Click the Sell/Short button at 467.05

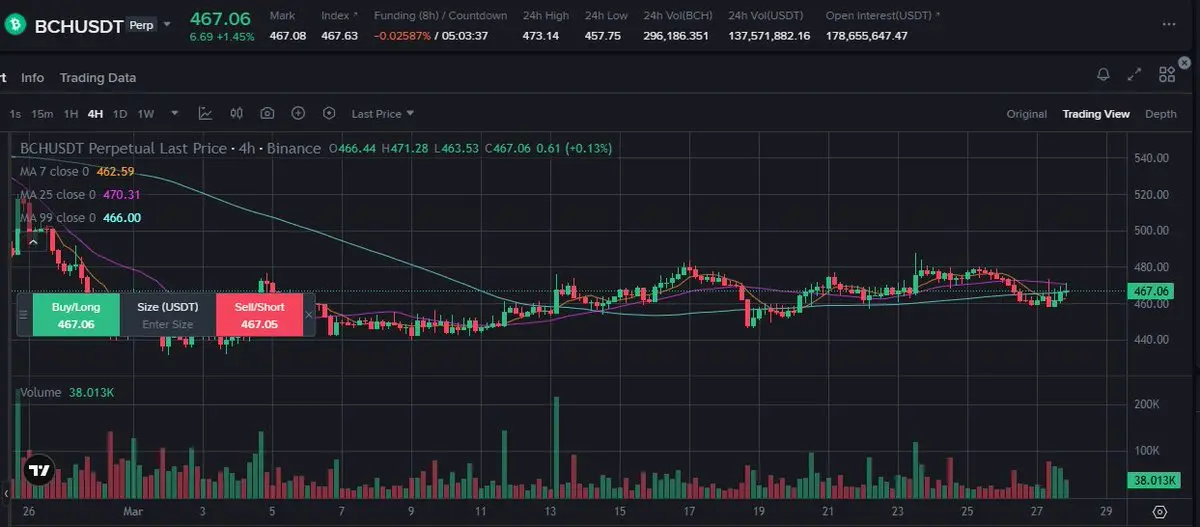pos(259,315)
